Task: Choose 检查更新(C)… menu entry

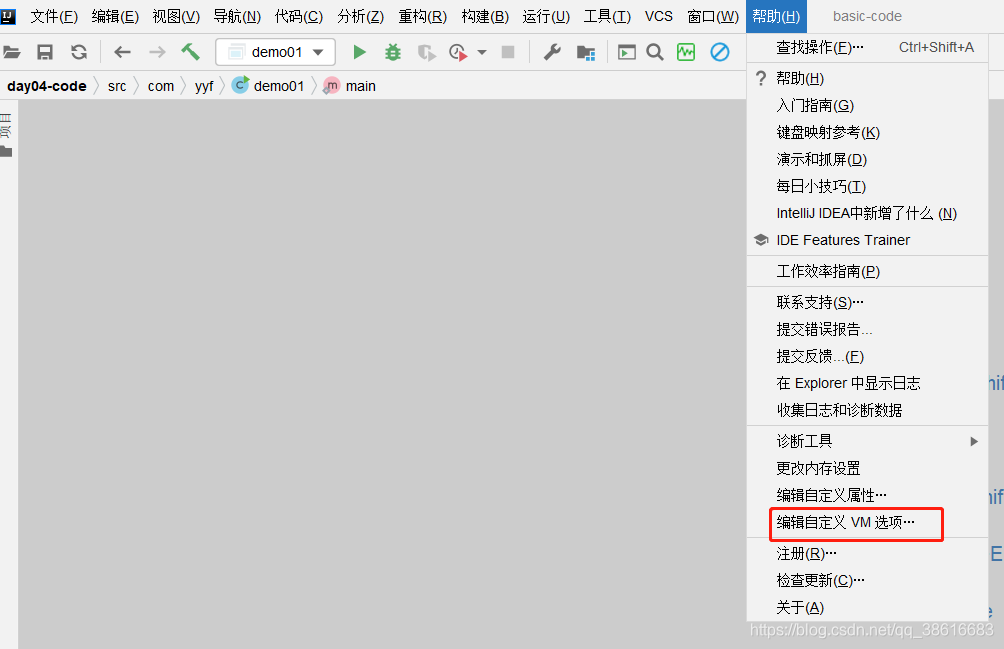Action: [x=867, y=580]
